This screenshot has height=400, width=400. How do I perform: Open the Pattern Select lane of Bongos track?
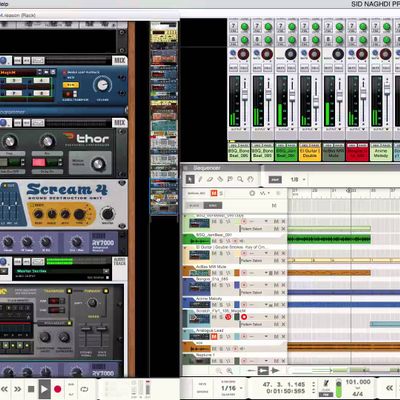(x=251, y=292)
